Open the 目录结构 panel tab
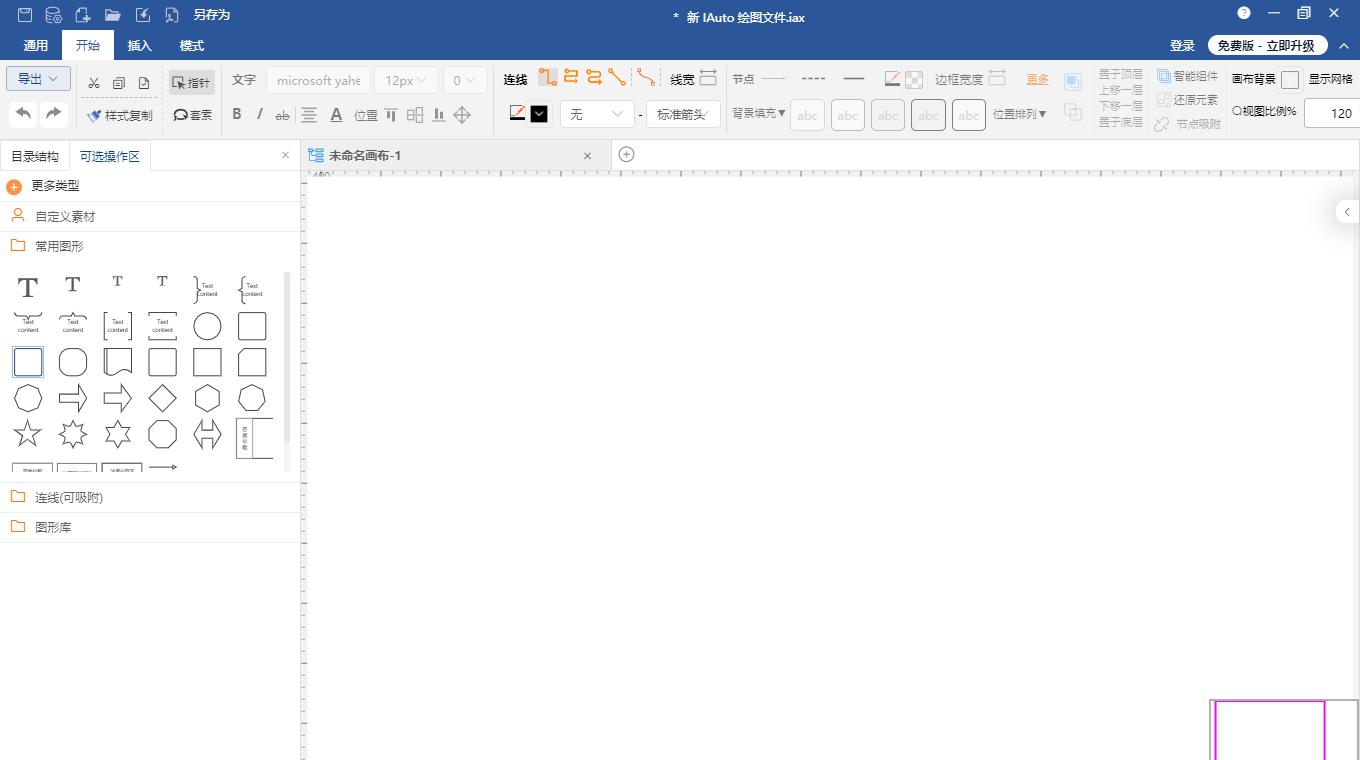This screenshot has height=760, width=1360. pyautogui.click(x=35, y=156)
